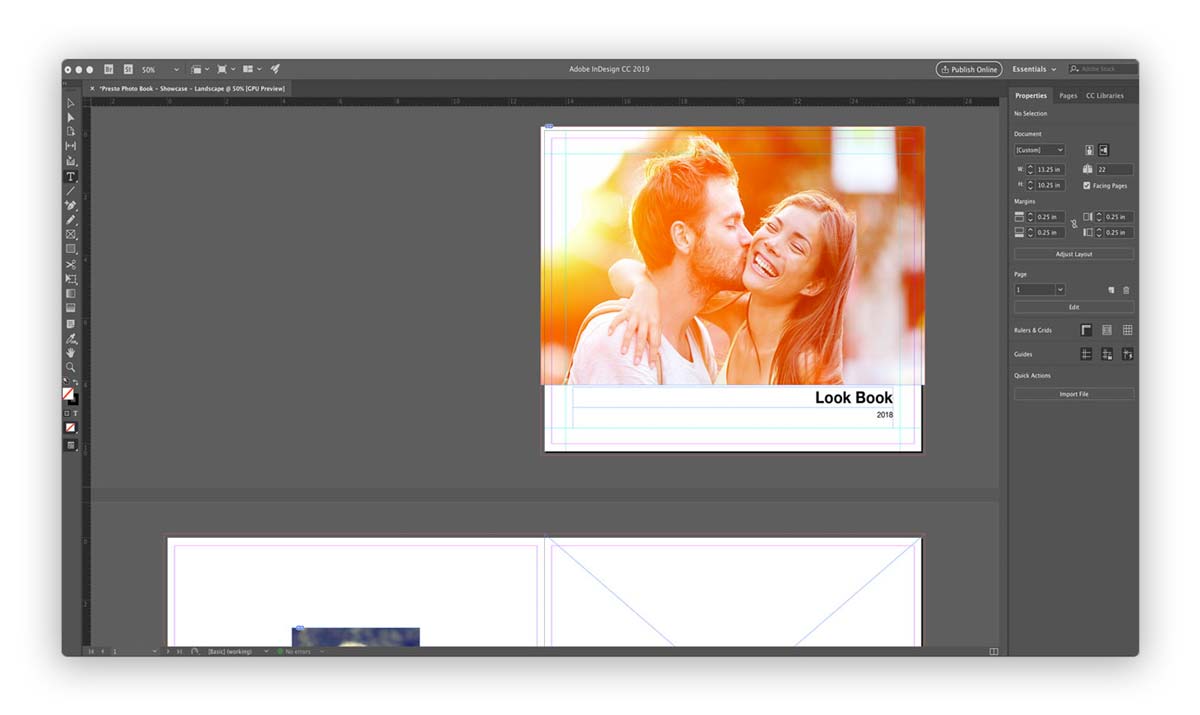Select the Direct Selection tool
1200x715 pixels.
pyautogui.click(x=71, y=117)
